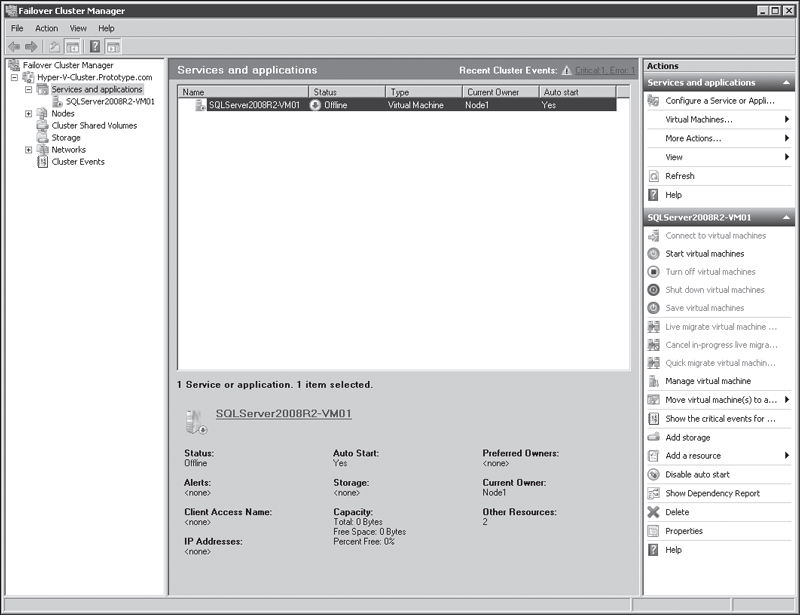Open the Add a resource submenu arrow
The width and height of the screenshot is (800, 615).
[x=787, y=456]
